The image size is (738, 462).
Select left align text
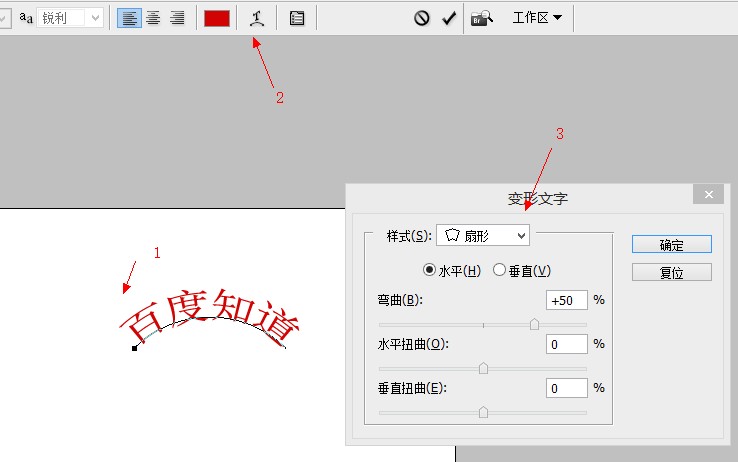(x=129, y=18)
